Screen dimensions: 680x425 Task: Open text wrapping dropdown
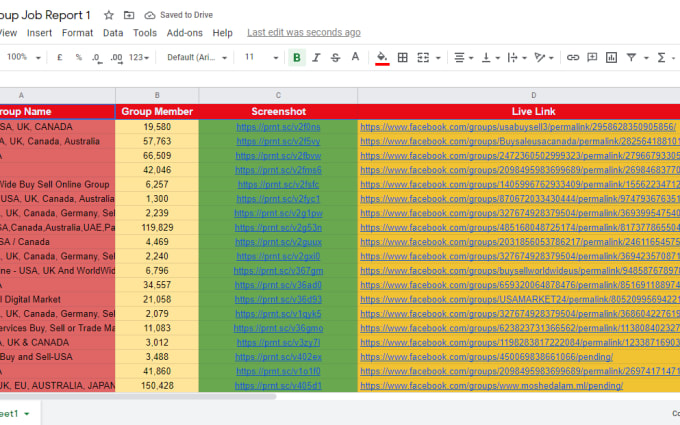(x=517, y=57)
